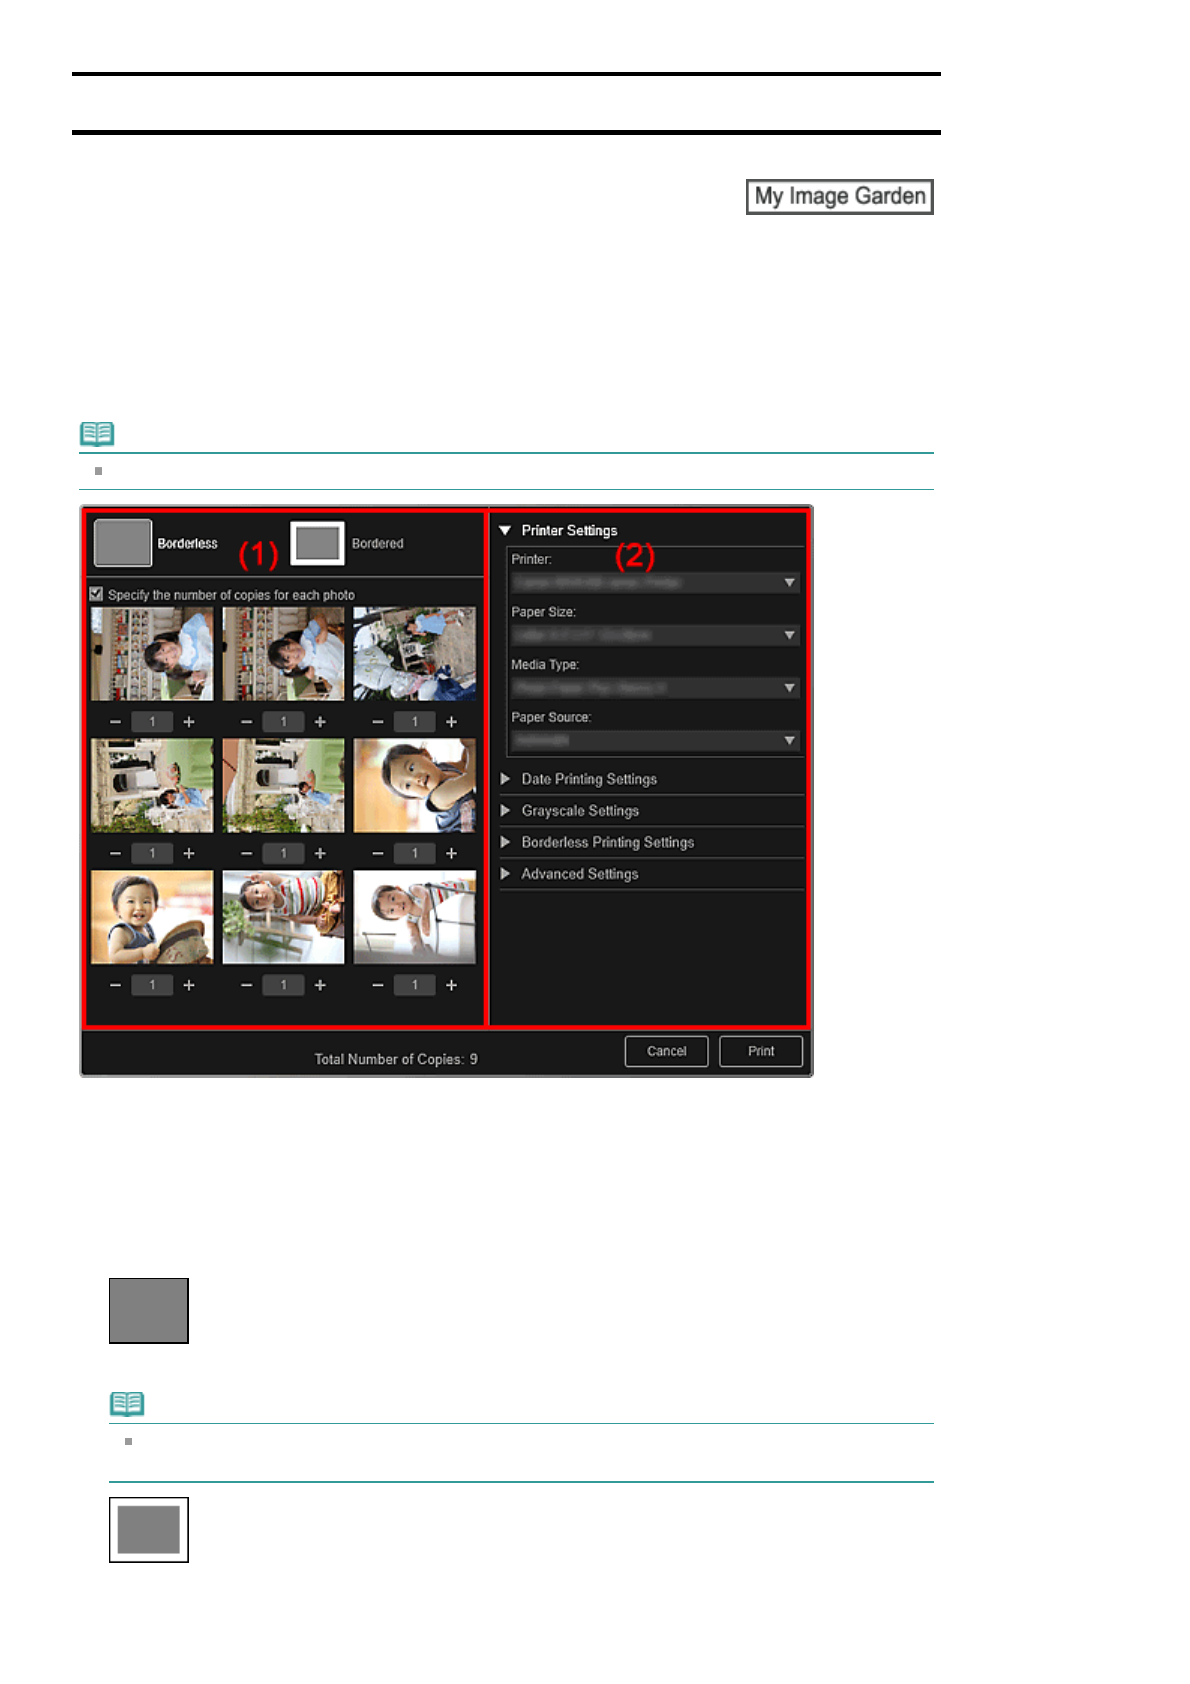Increase copies for the first photo
This screenshot has width=1190, height=1684.
[x=189, y=722]
